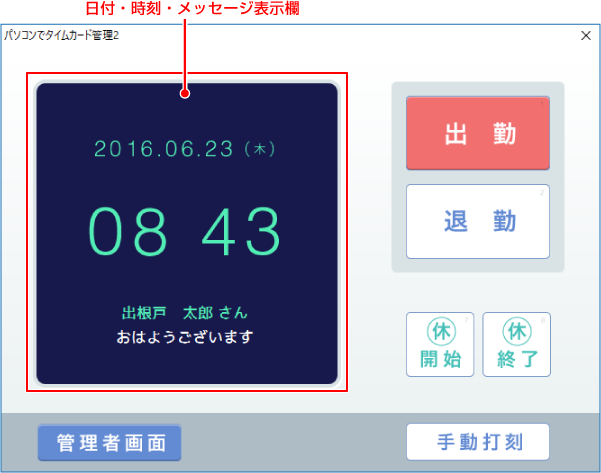The image size is (601, 473).
Task: Click the window title パソコンでタイムカード管理2
Action: 62,35
